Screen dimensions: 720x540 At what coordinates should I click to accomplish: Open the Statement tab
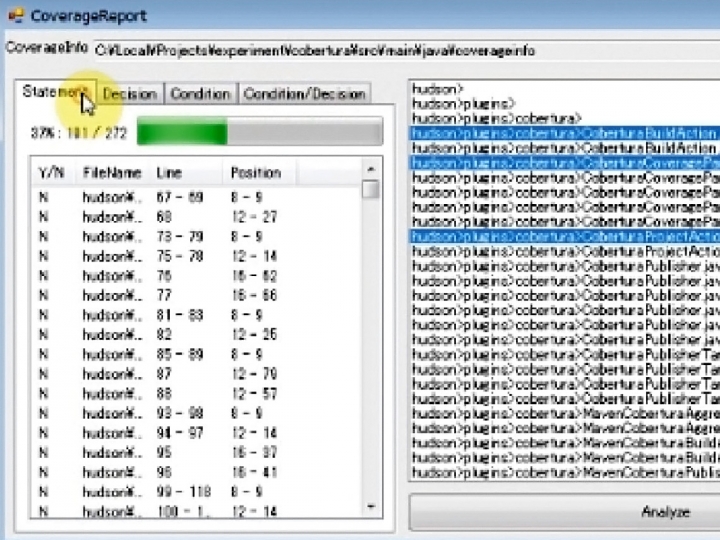click(56, 92)
